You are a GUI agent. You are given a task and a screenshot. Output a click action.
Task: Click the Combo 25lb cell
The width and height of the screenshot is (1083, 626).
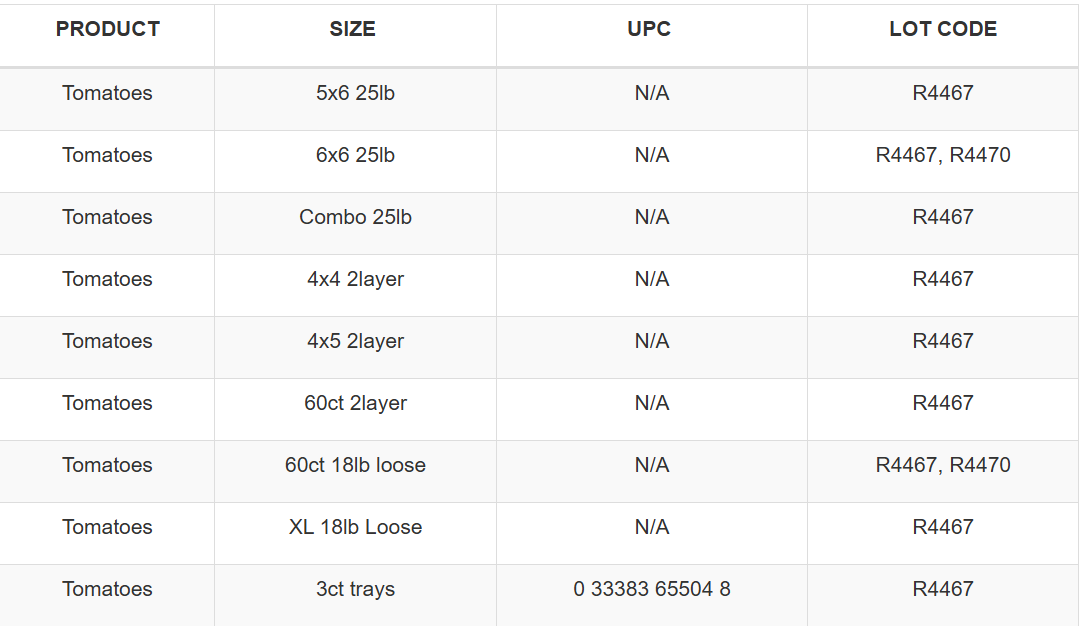tap(355, 218)
